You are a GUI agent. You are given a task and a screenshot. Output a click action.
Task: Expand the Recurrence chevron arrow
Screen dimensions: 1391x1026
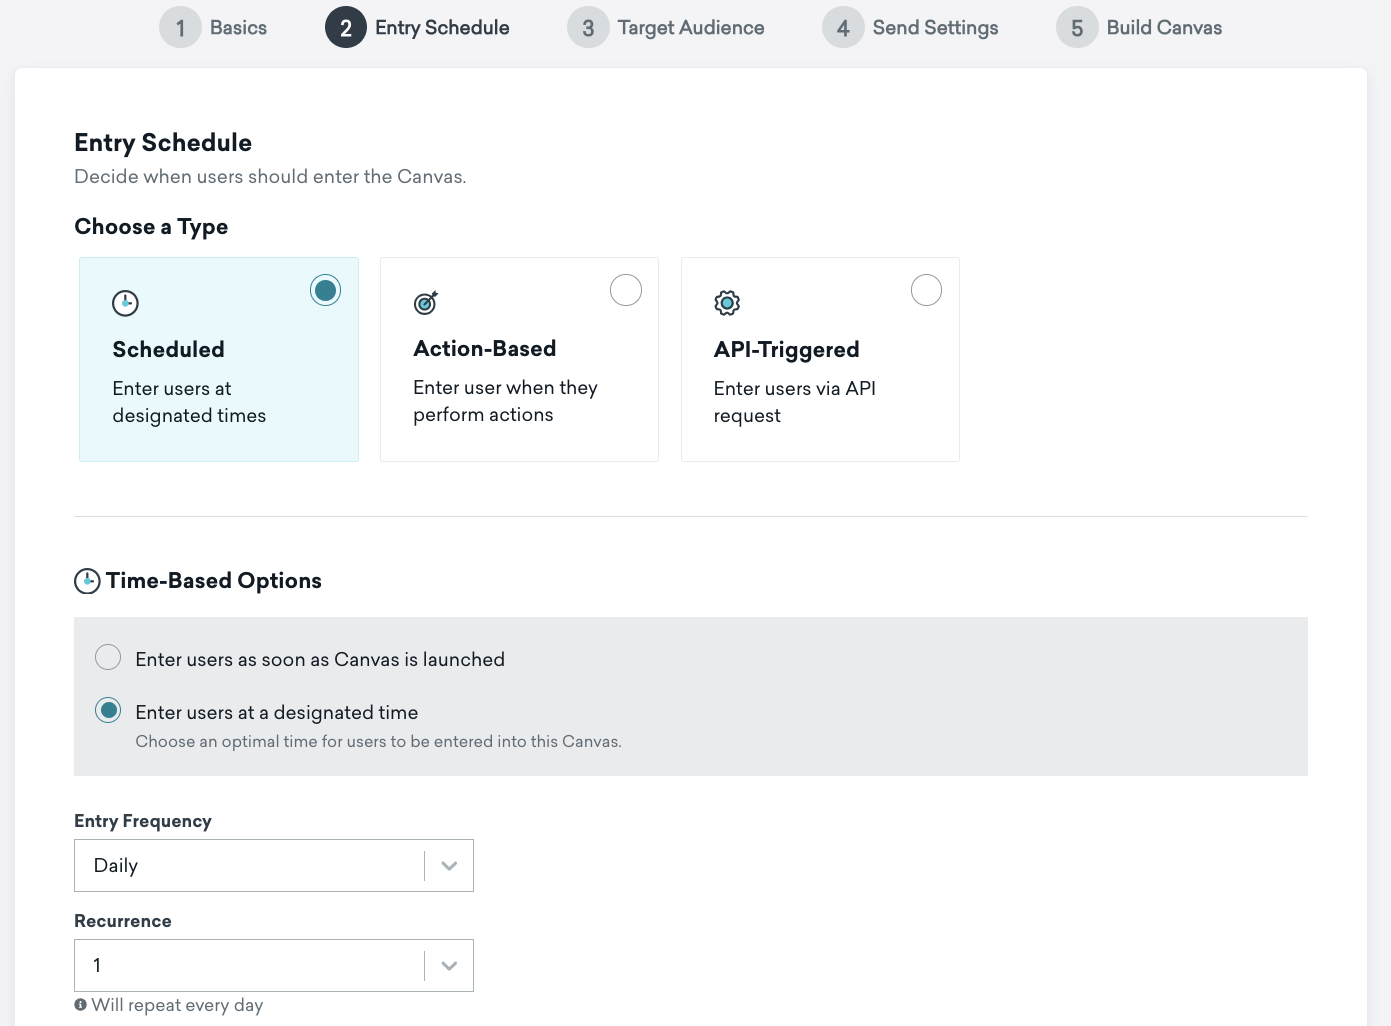click(449, 966)
